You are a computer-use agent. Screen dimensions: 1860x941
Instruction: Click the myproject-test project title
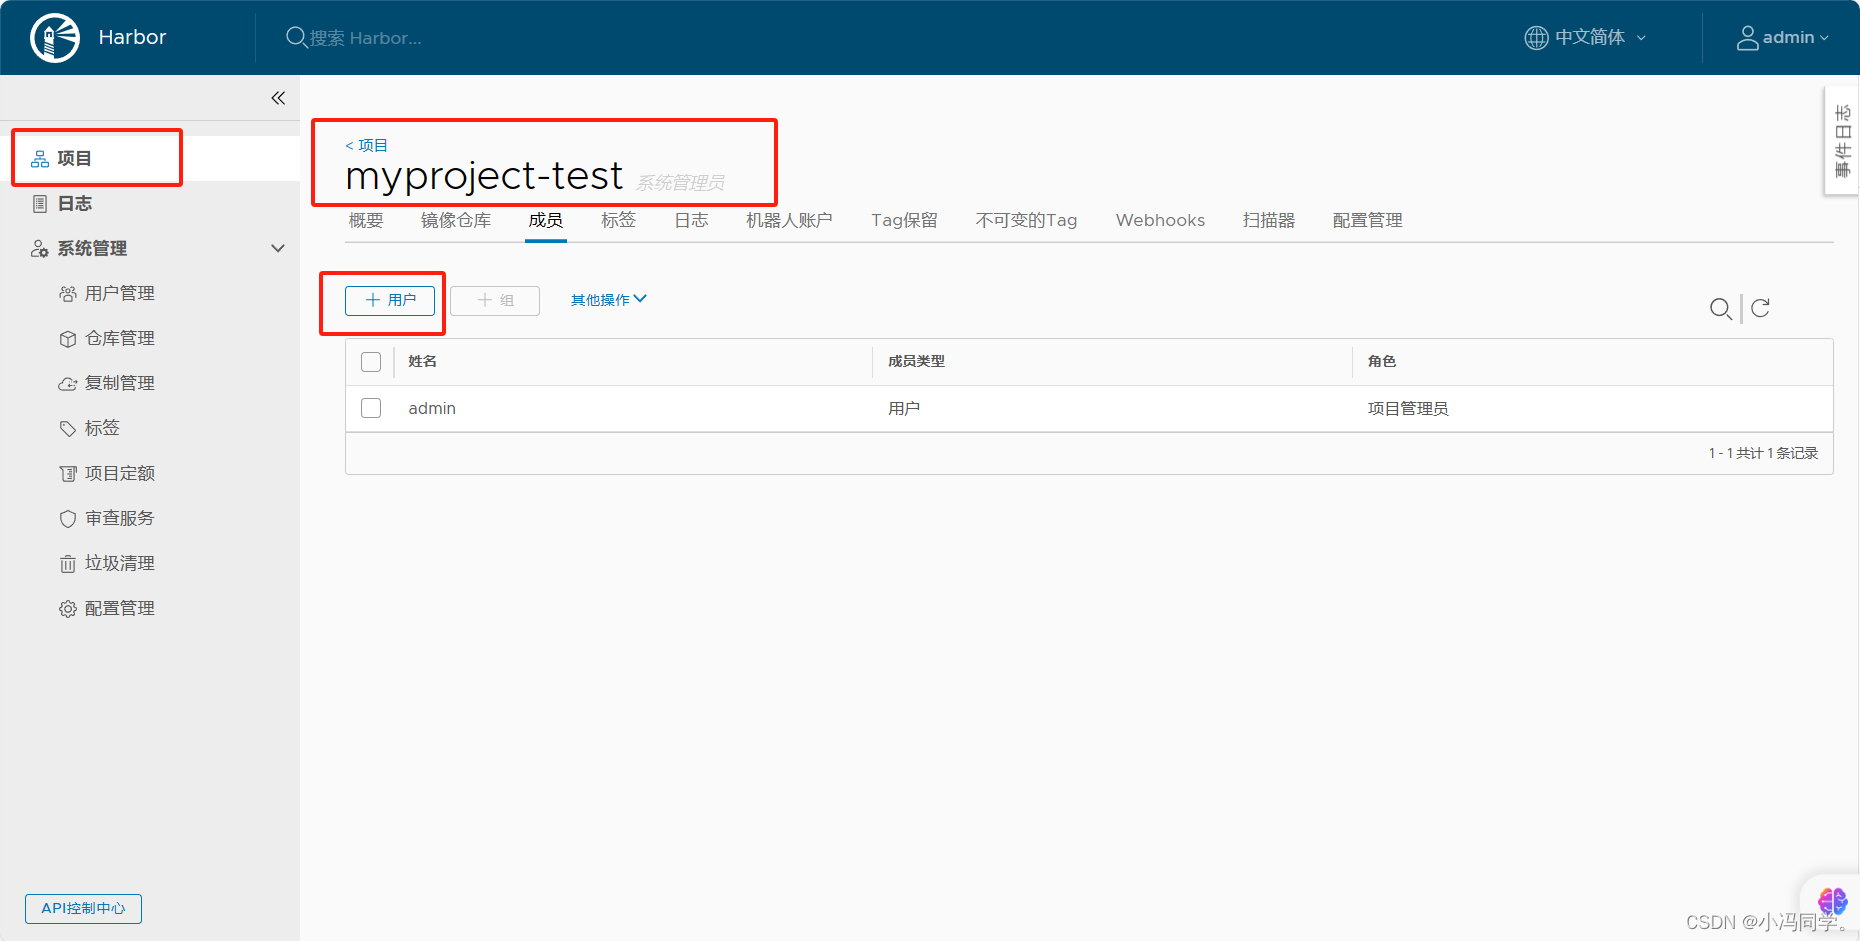click(484, 177)
